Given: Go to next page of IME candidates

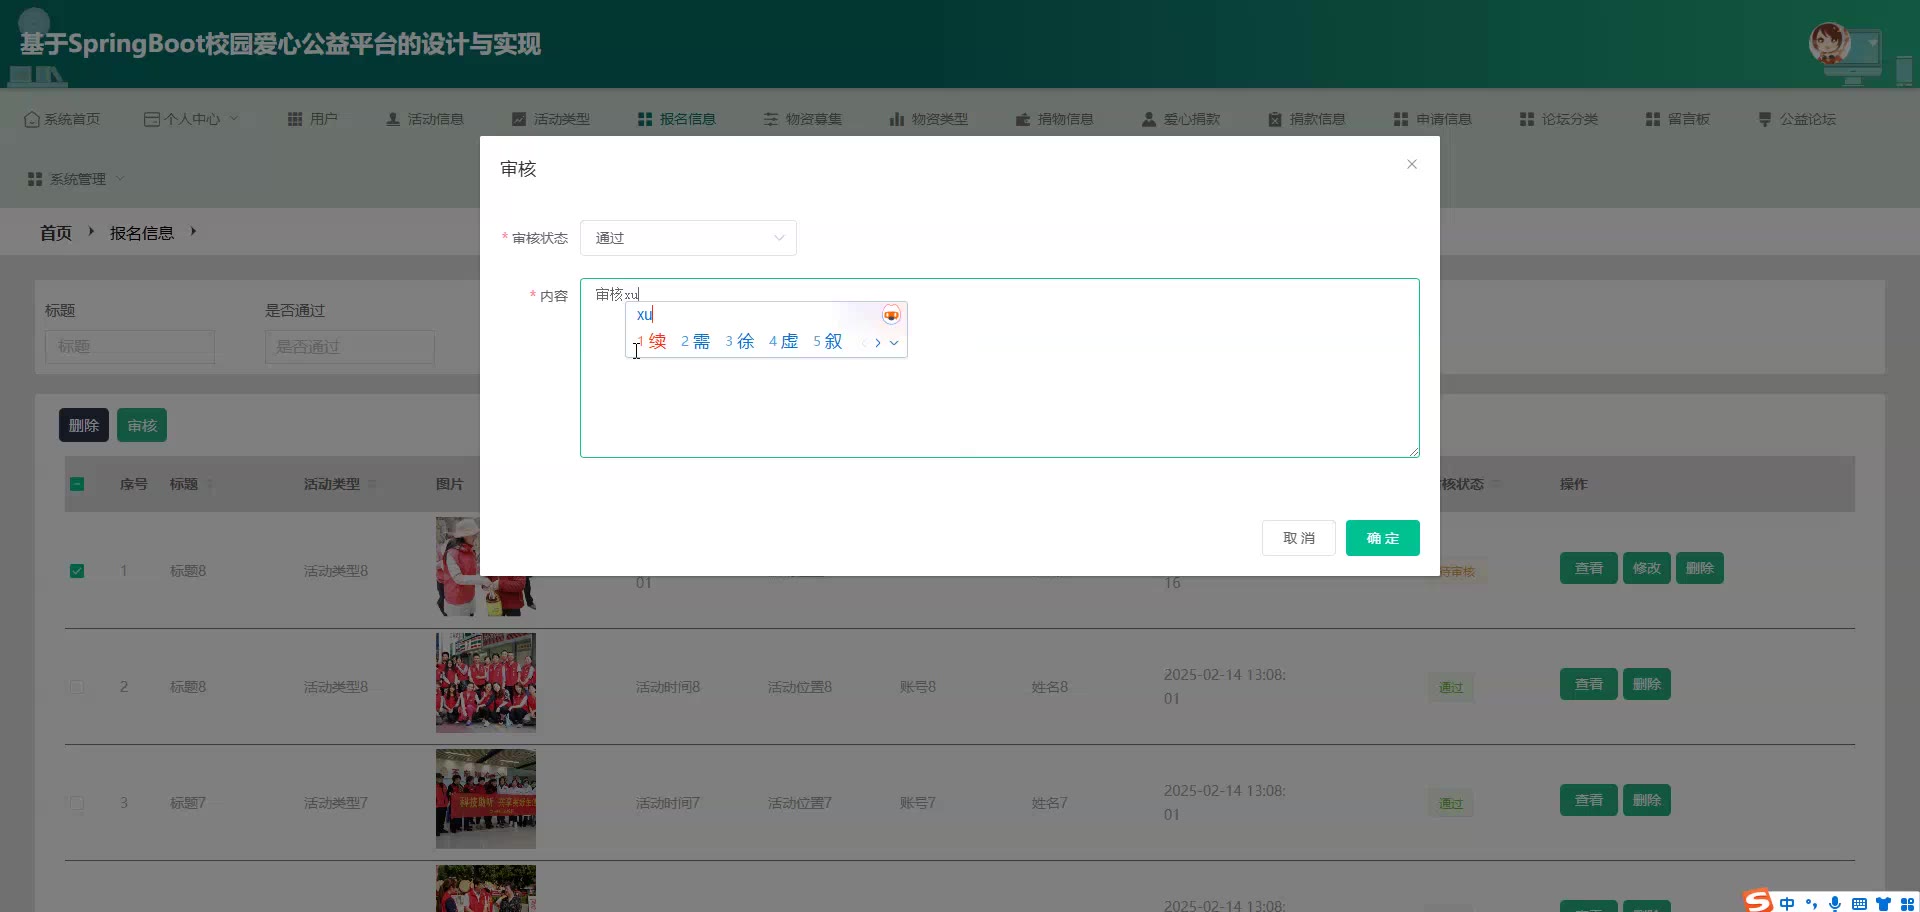Looking at the screenshot, I should click(878, 342).
